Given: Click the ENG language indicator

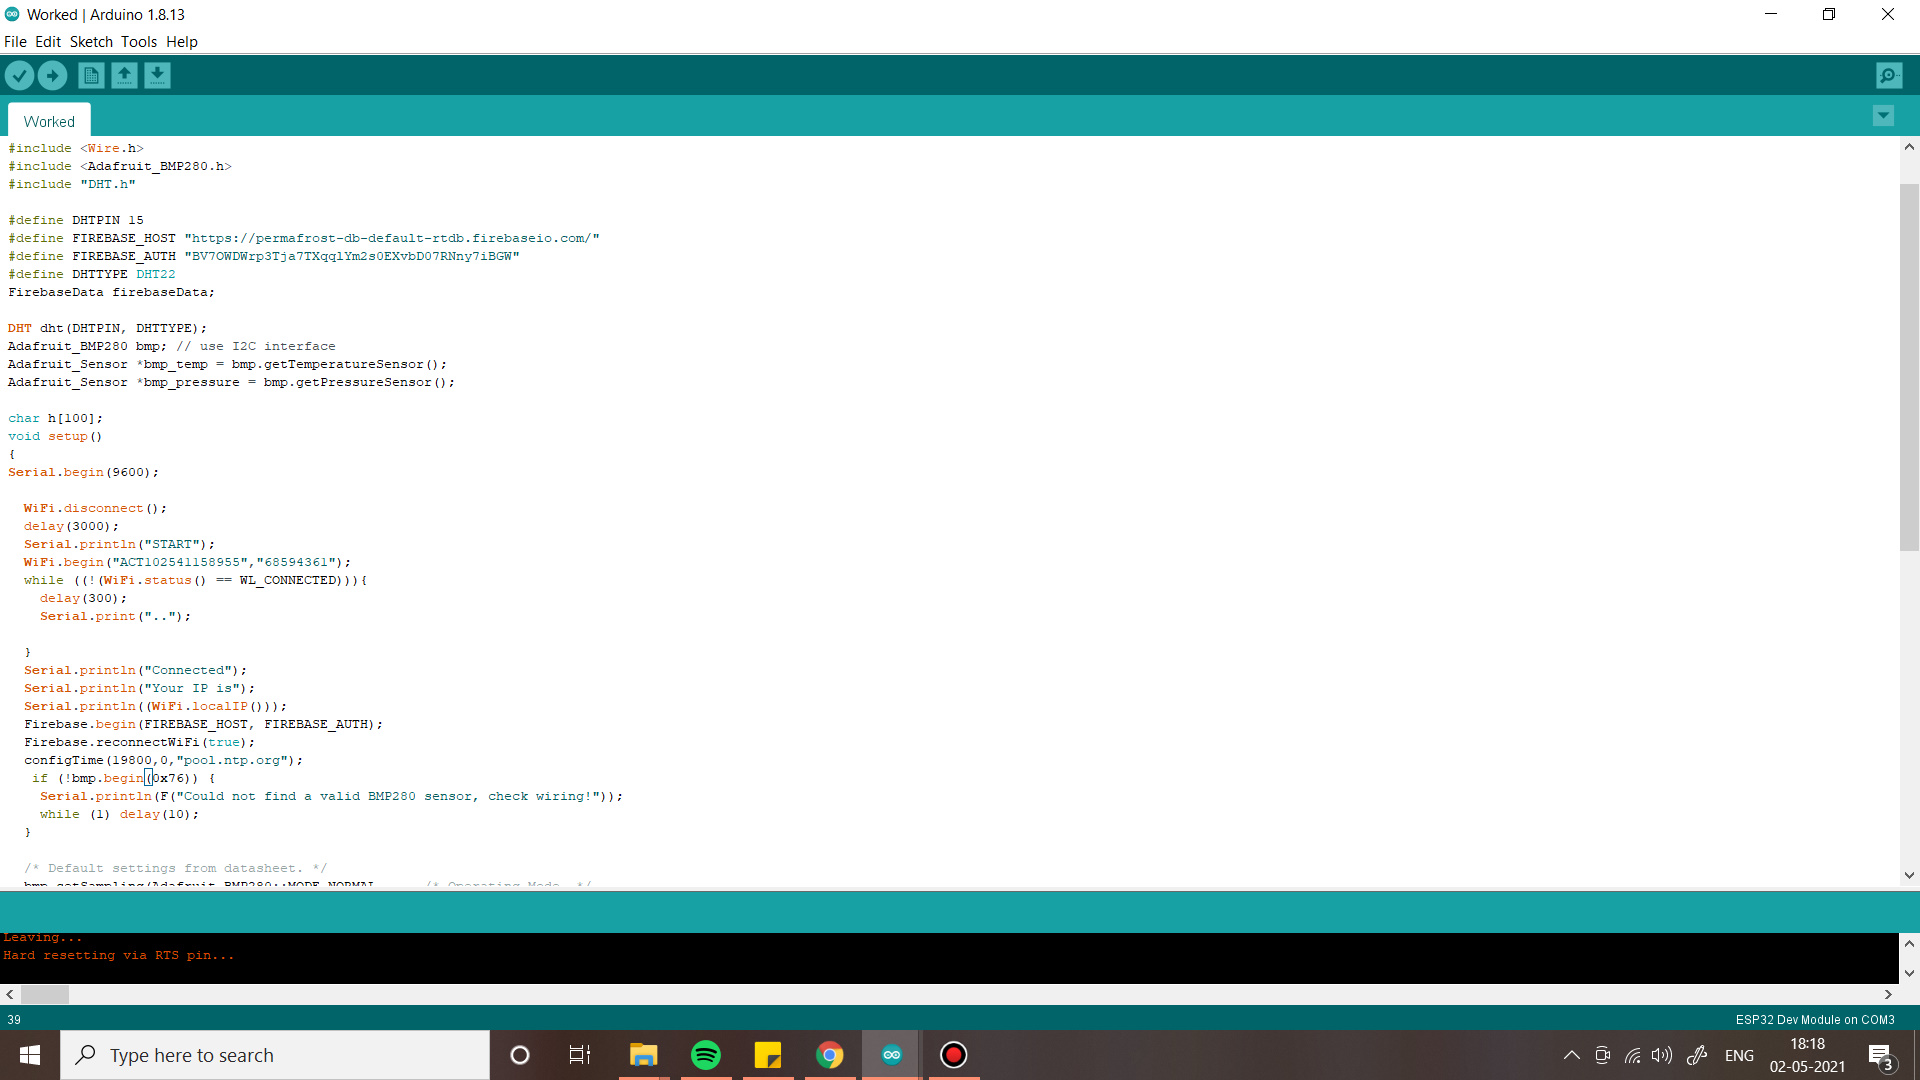Looking at the screenshot, I should click(1739, 1055).
